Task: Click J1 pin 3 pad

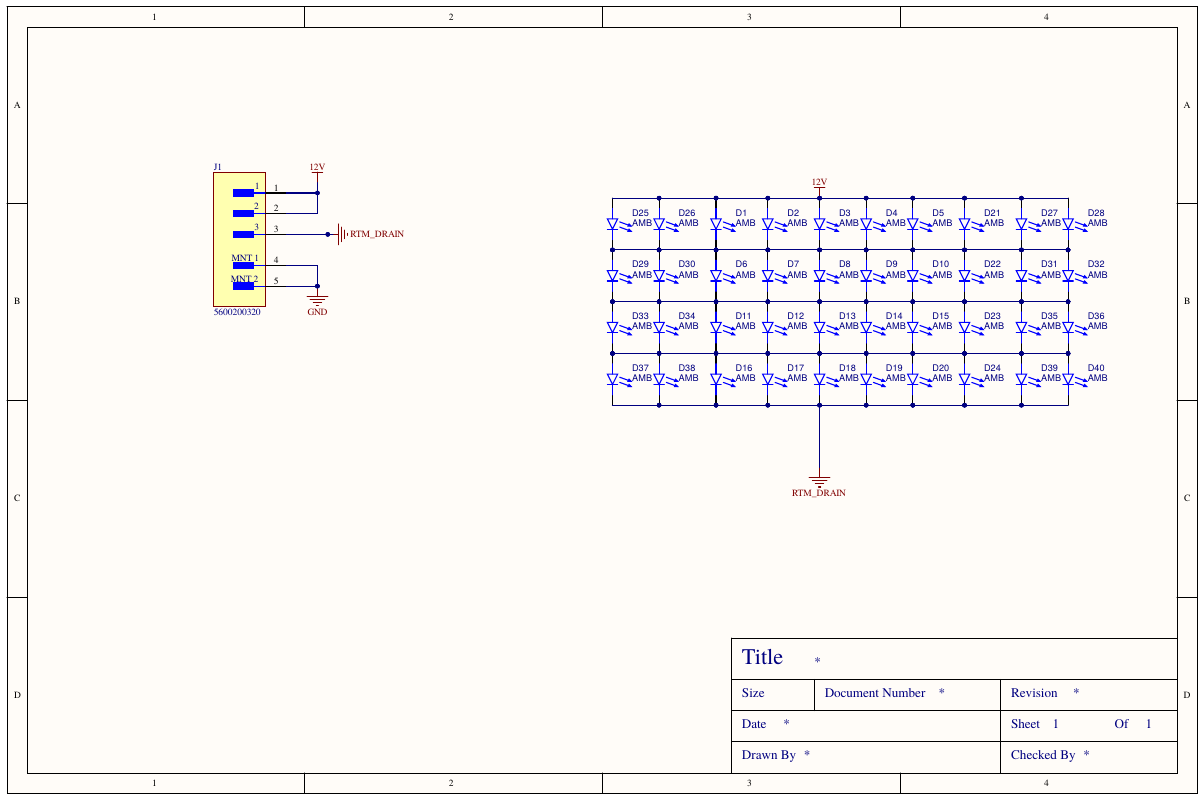Action: pos(243,234)
